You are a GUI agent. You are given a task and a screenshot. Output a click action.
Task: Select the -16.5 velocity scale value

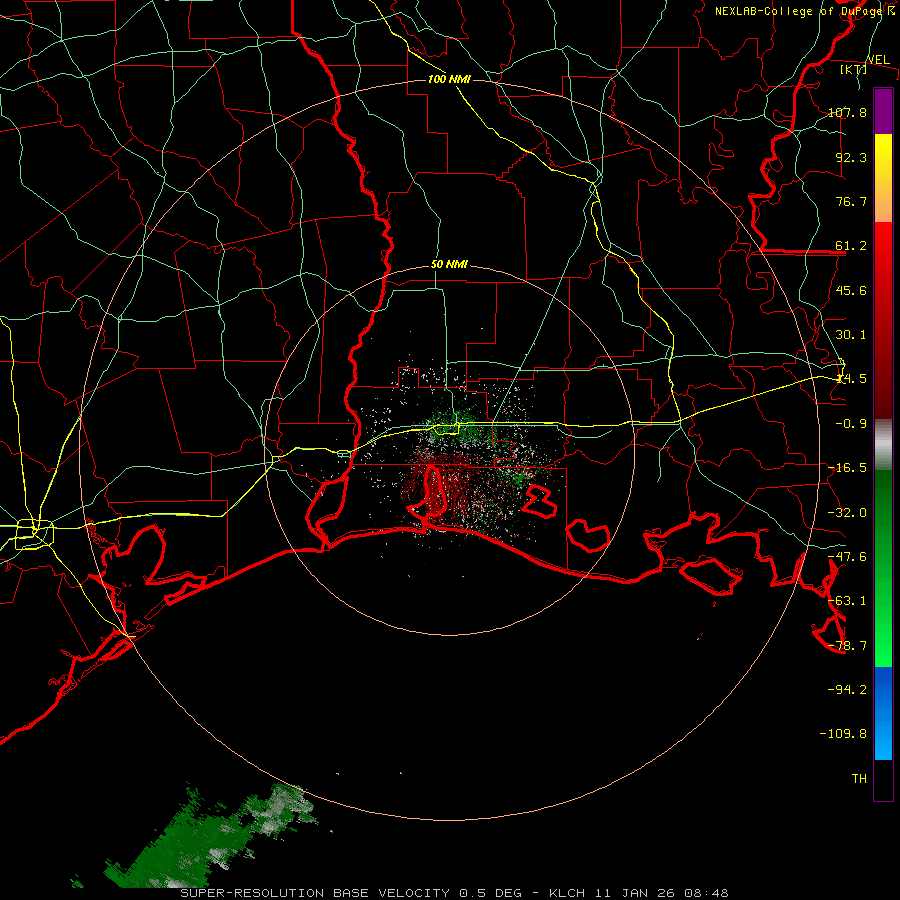tap(847, 468)
